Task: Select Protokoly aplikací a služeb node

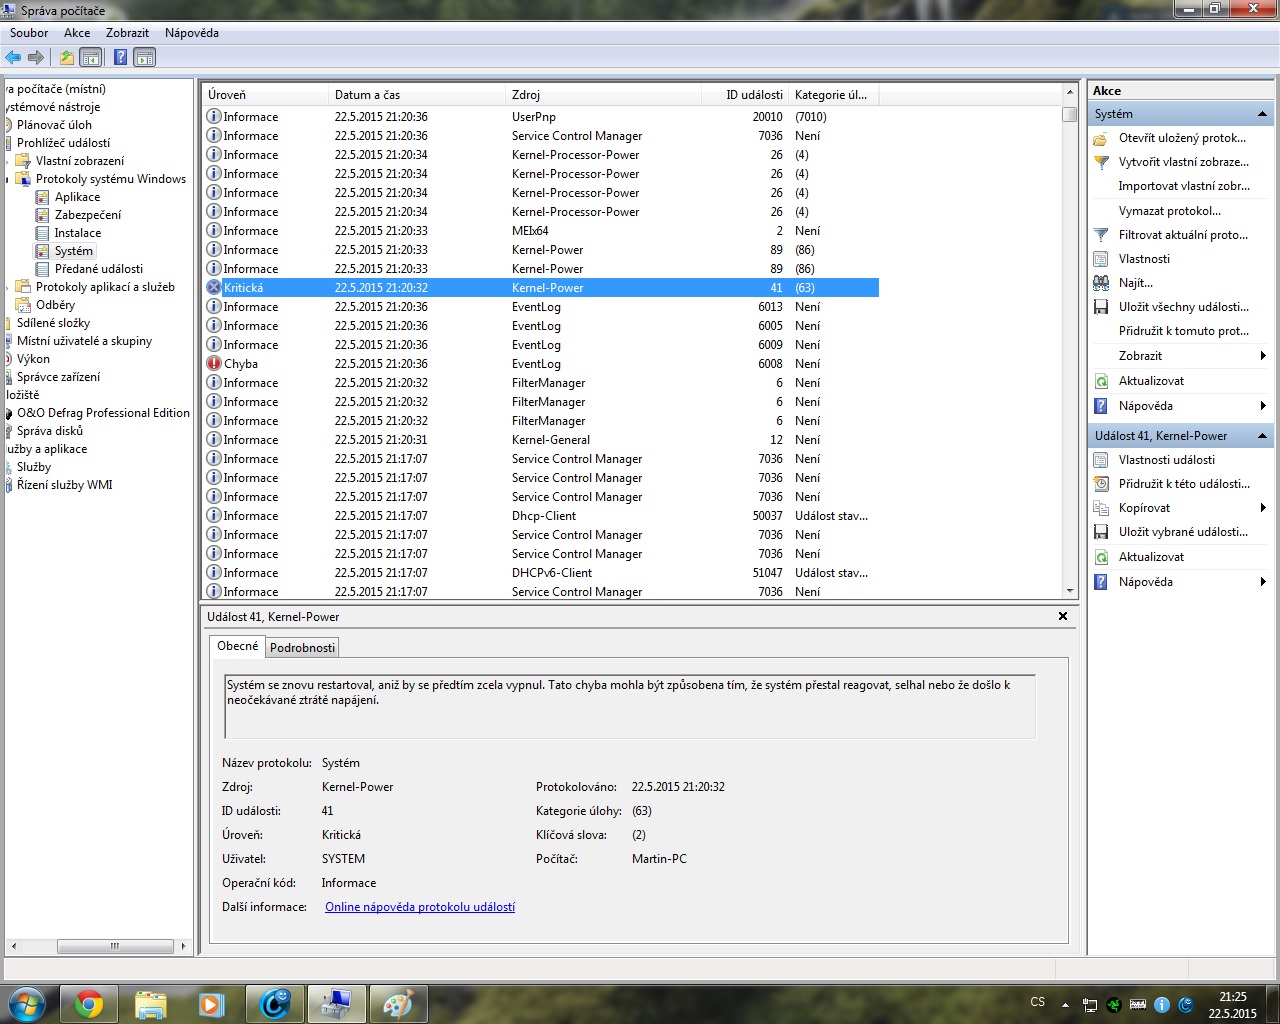Action: [105, 287]
